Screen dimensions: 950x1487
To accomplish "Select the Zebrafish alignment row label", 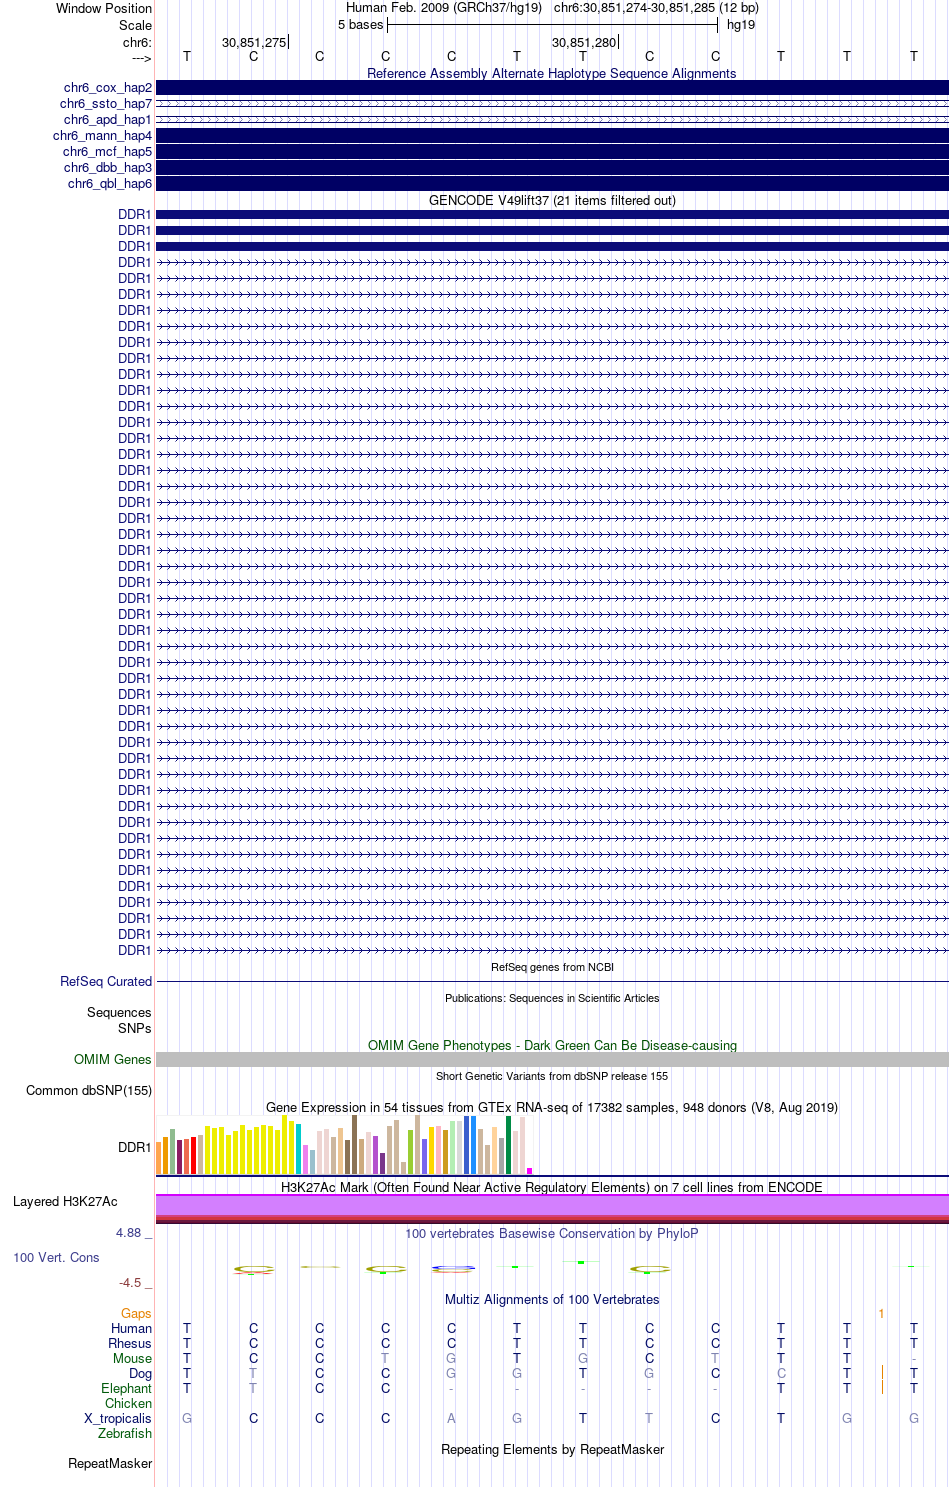I will click(x=125, y=1434).
